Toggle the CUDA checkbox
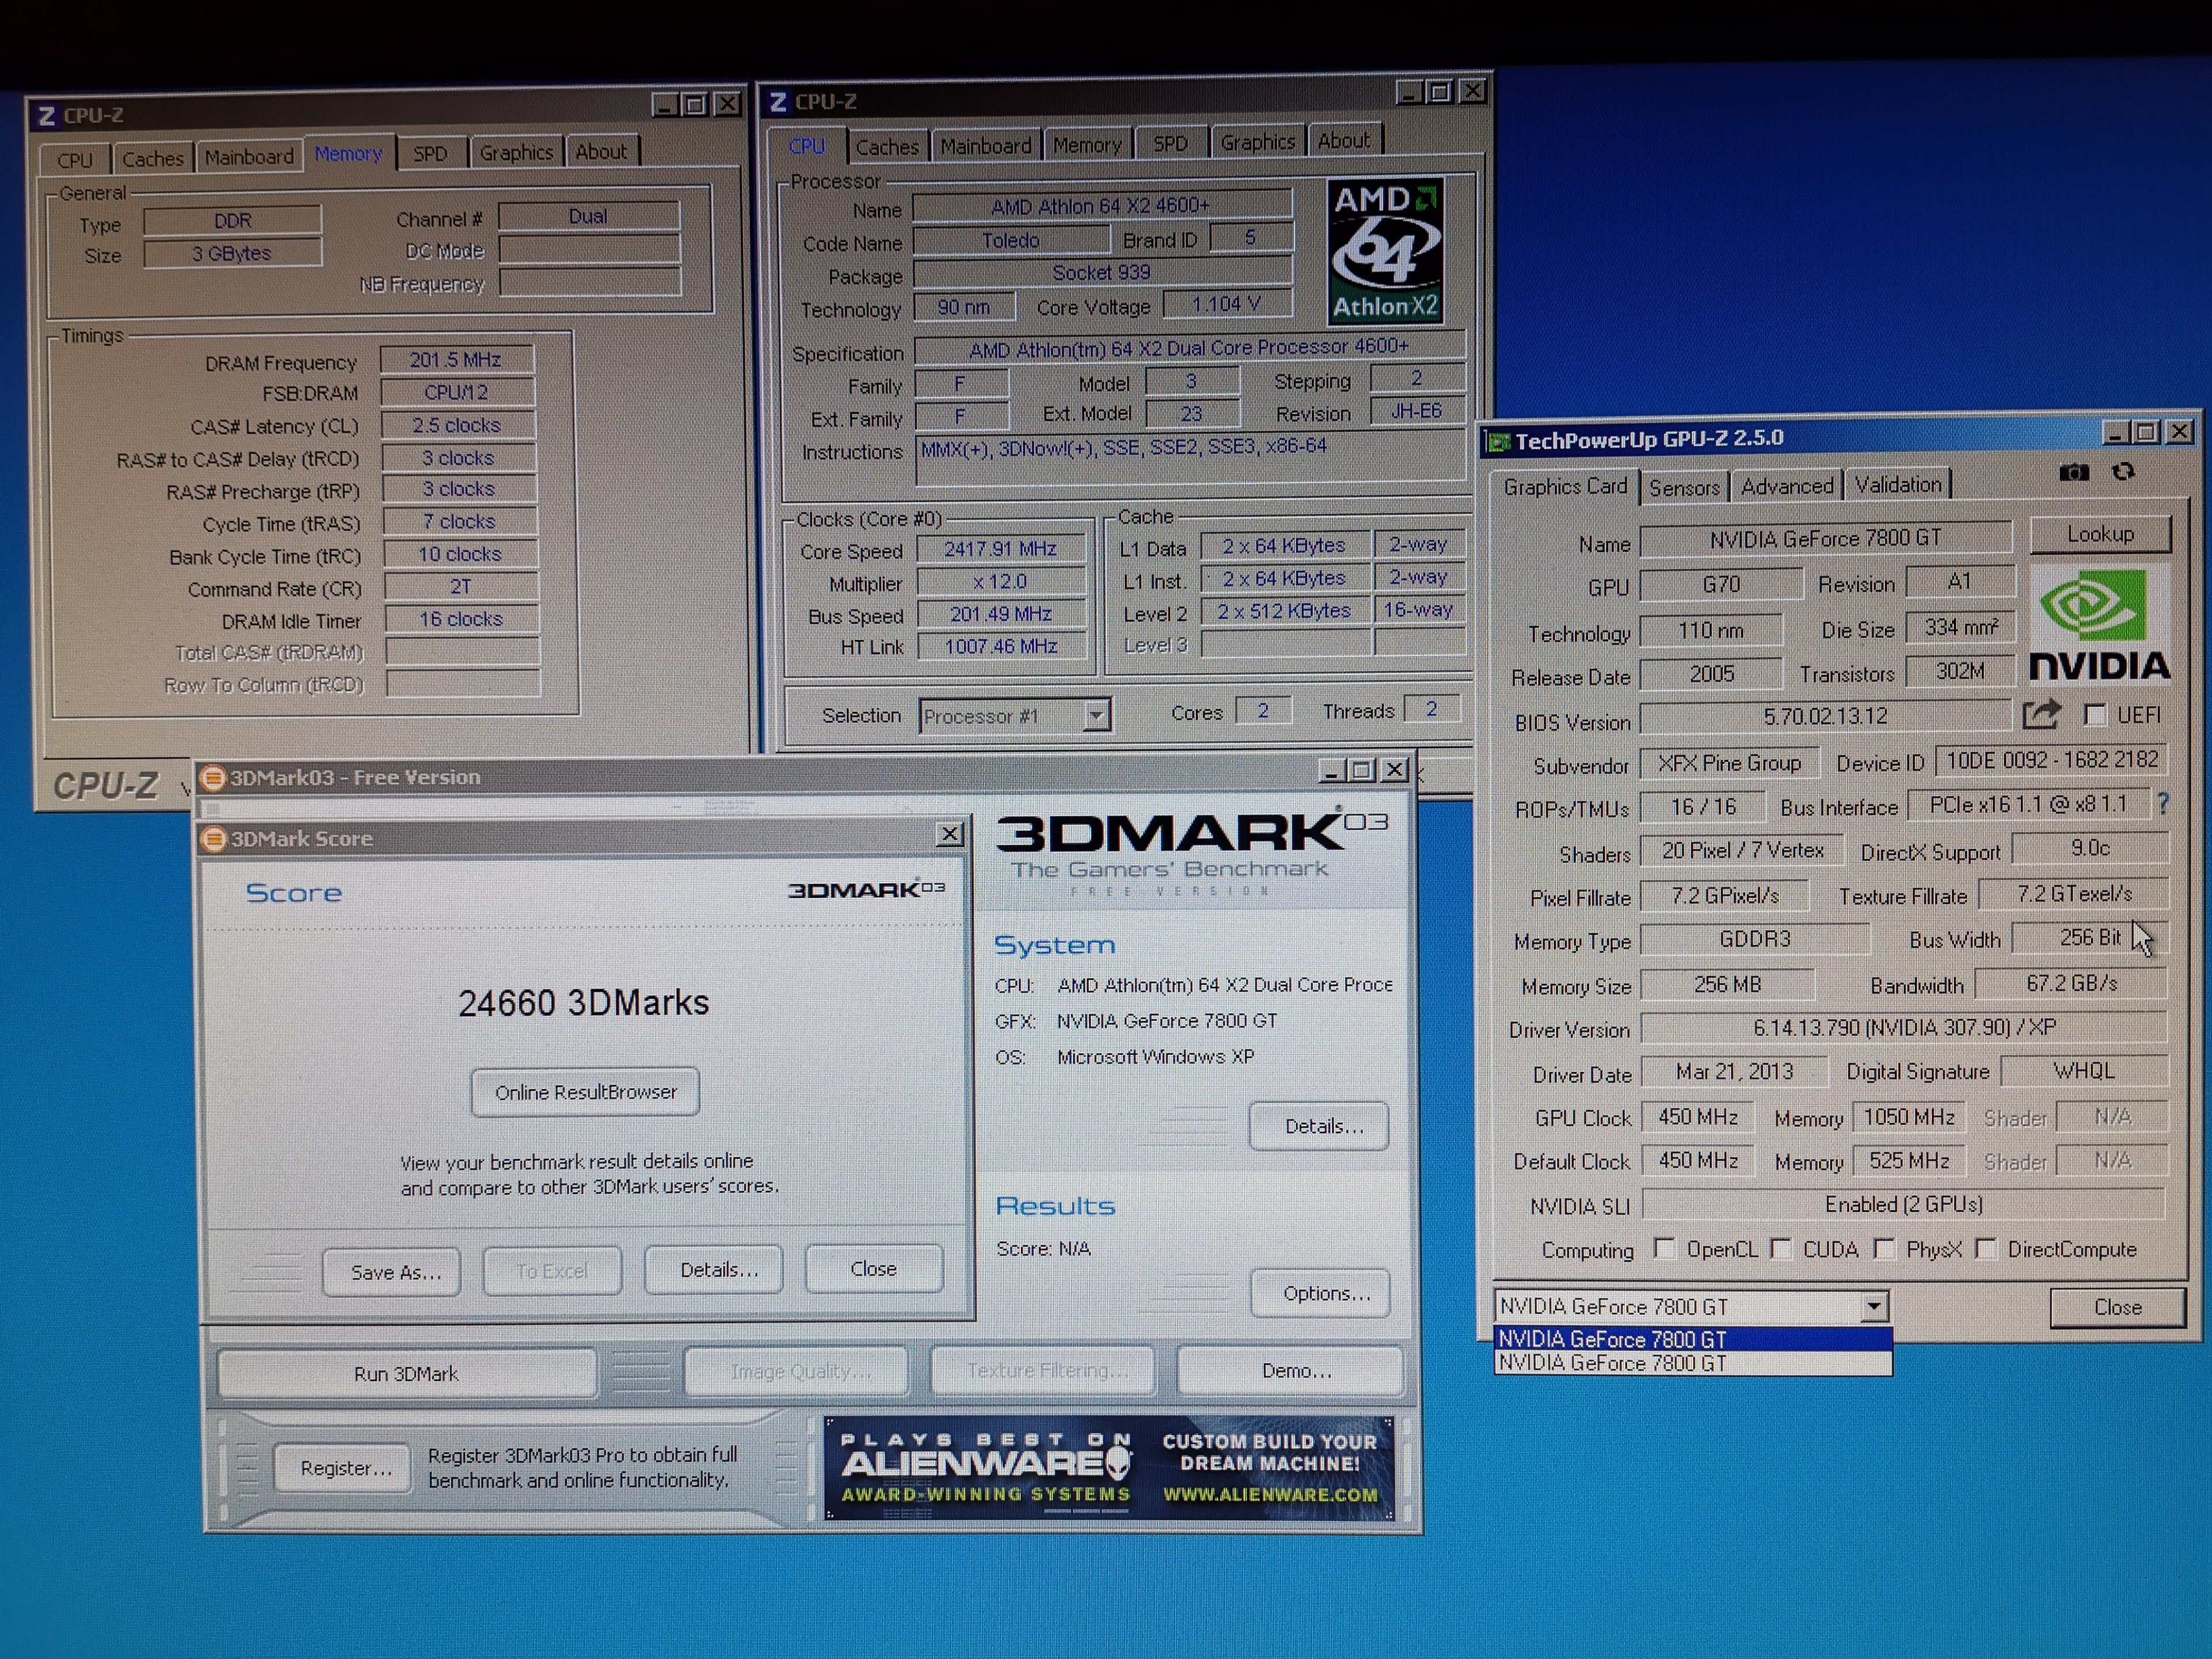Image resolution: width=2212 pixels, height=1659 pixels. [x=1781, y=1248]
